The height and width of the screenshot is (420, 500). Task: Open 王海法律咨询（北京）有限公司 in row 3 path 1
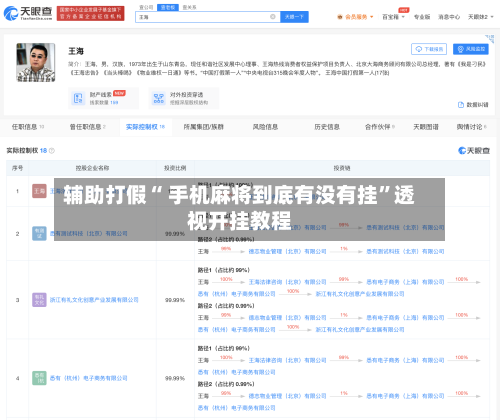pos(287,282)
